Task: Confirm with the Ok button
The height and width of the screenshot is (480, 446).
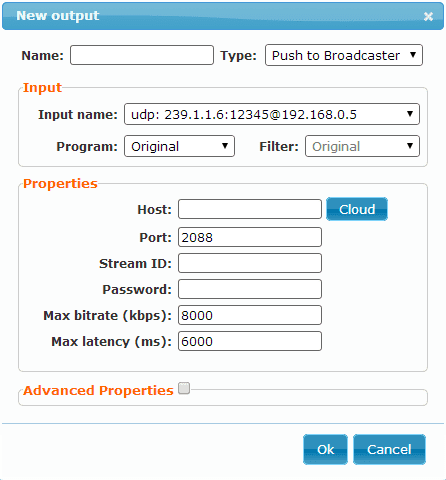Action: (325, 449)
